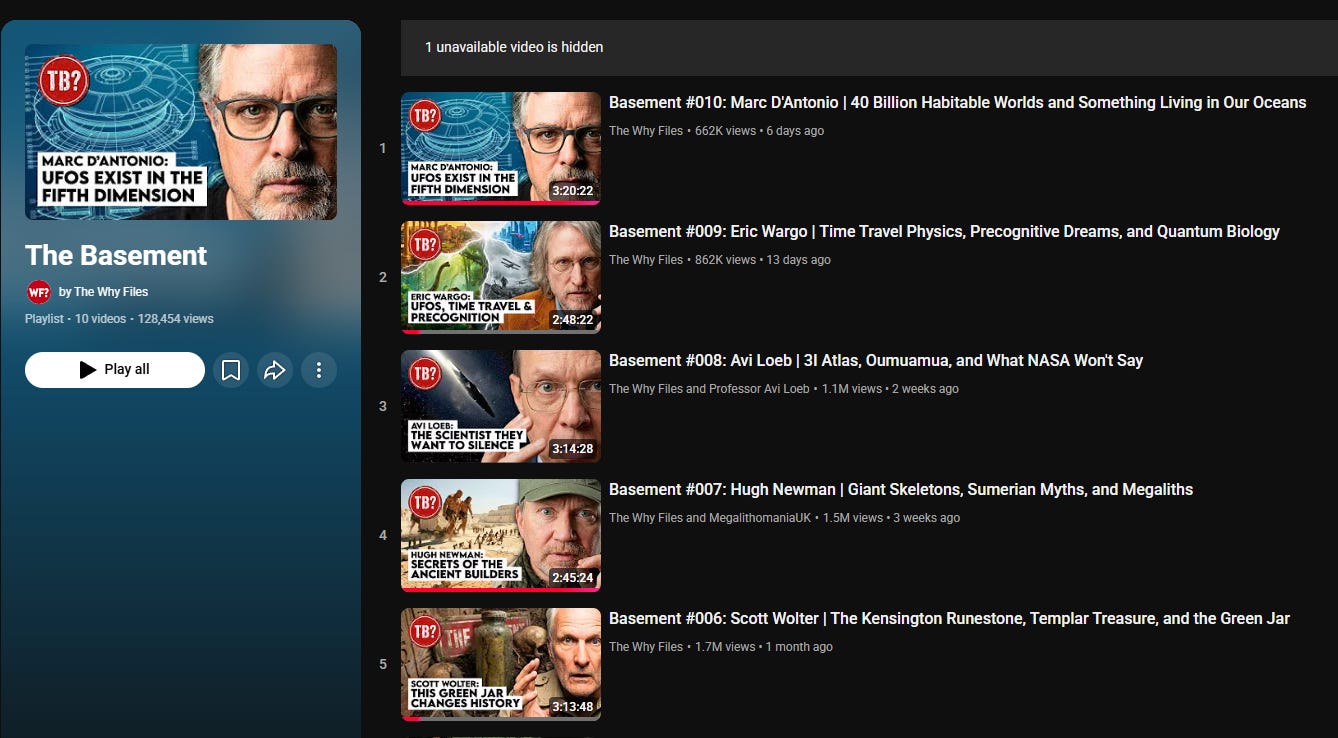Open Basement #009 Eric Wargo video thumbnail
The width and height of the screenshot is (1338, 738).
501,278
